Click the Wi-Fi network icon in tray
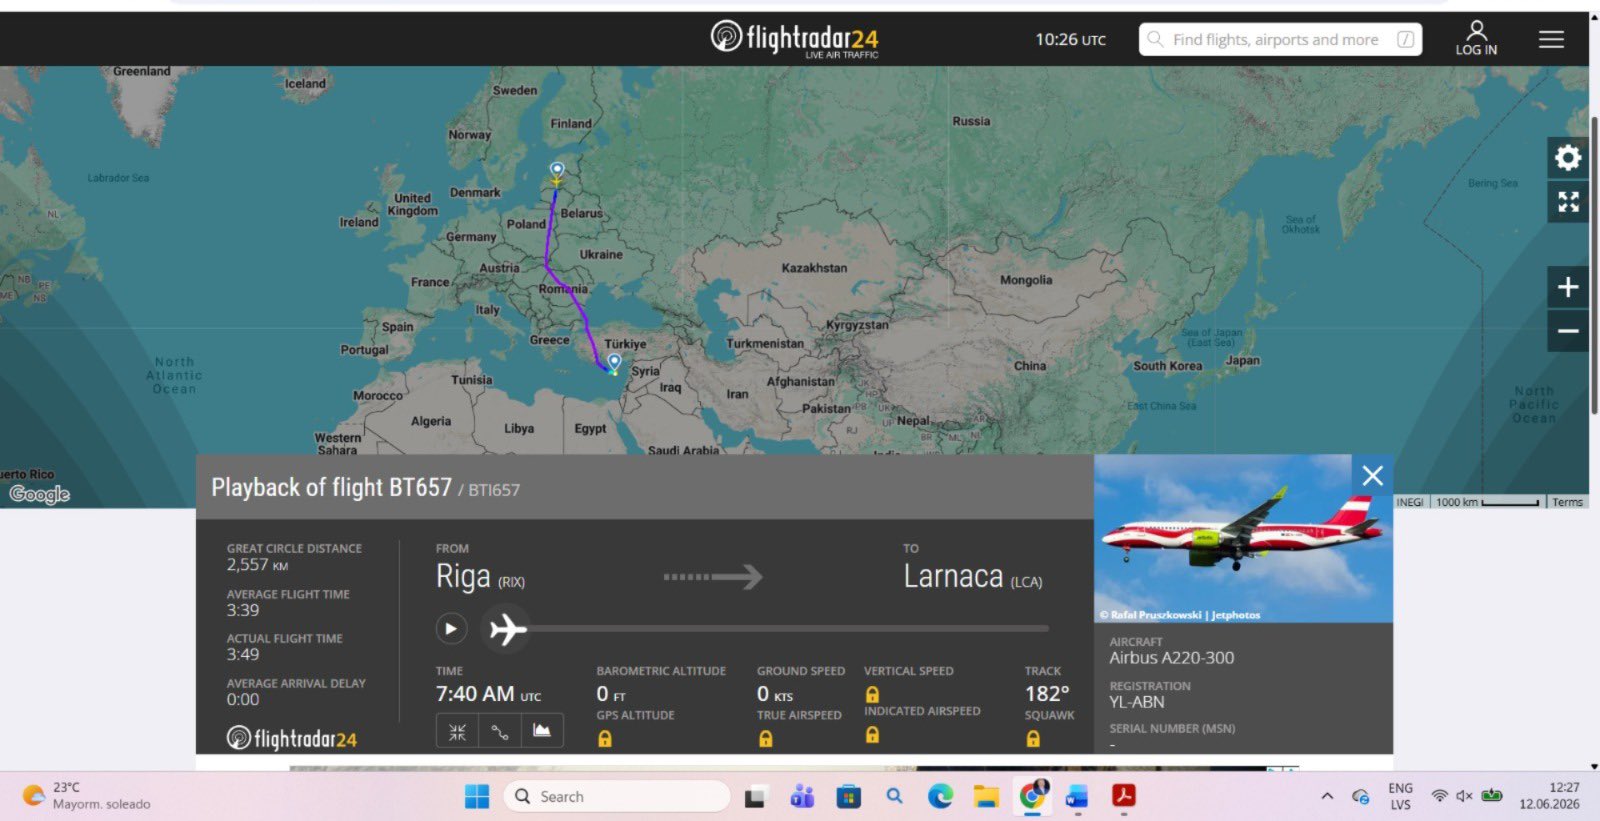The height and width of the screenshot is (821, 1600). coord(1439,796)
